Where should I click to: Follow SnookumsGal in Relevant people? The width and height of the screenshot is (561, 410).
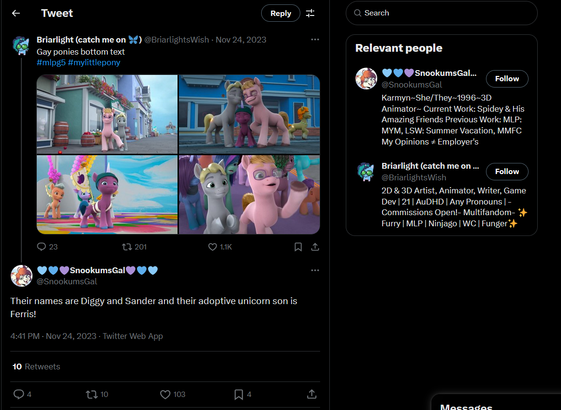tap(507, 79)
